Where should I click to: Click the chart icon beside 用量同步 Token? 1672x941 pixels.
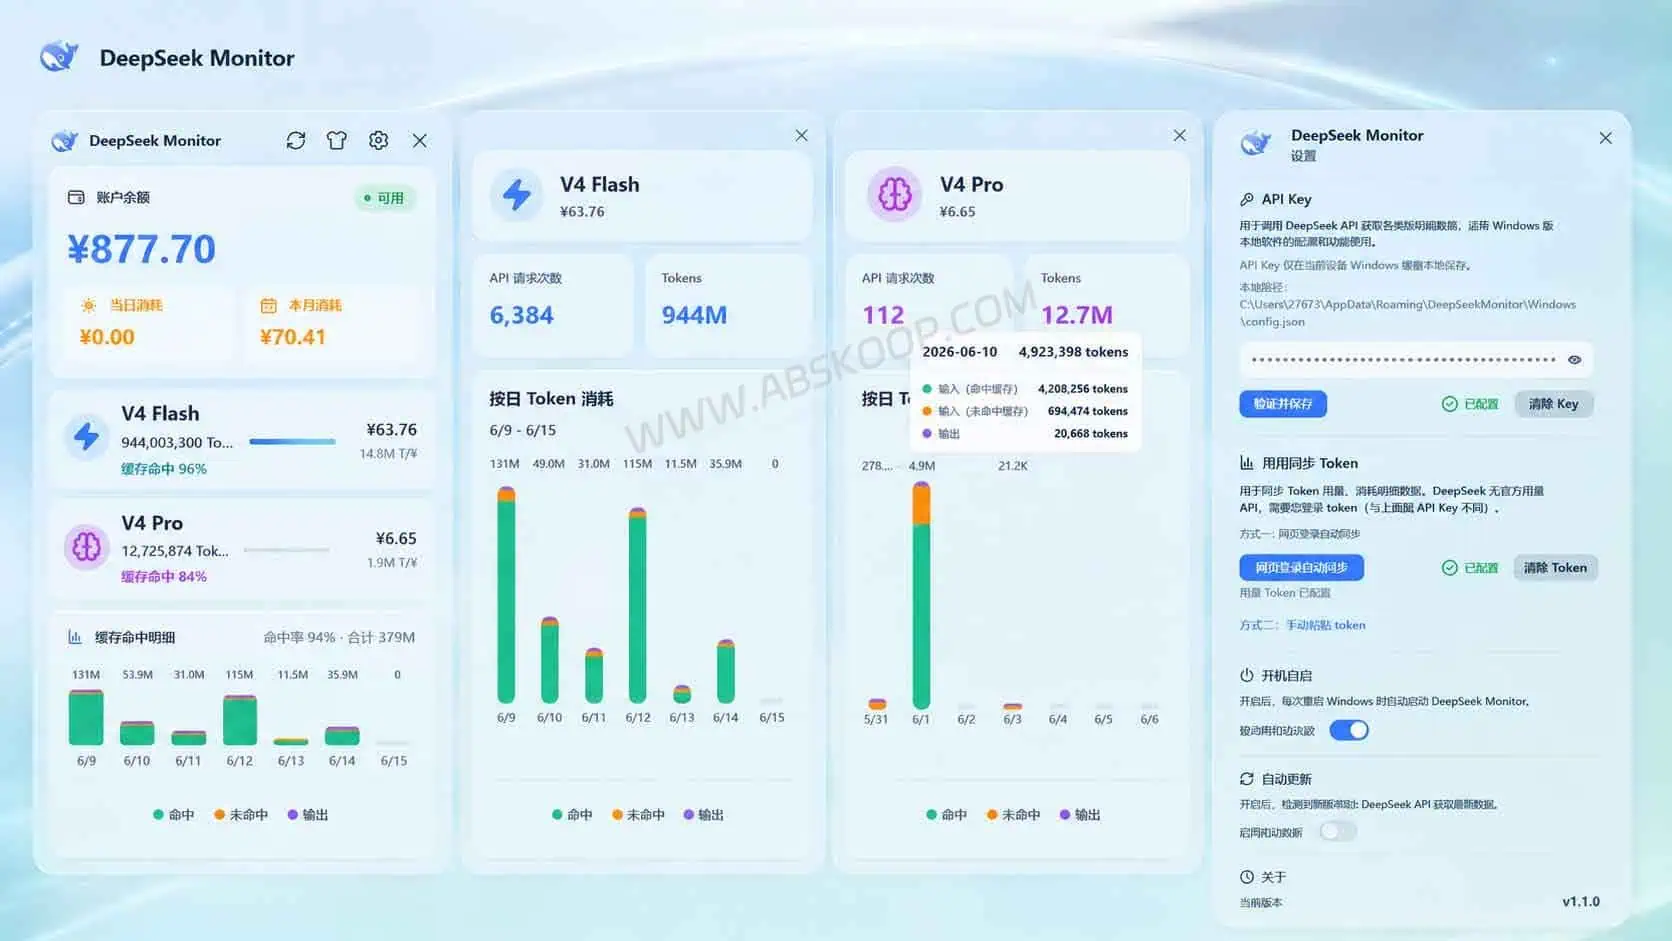pyautogui.click(x=1247, y=463)
